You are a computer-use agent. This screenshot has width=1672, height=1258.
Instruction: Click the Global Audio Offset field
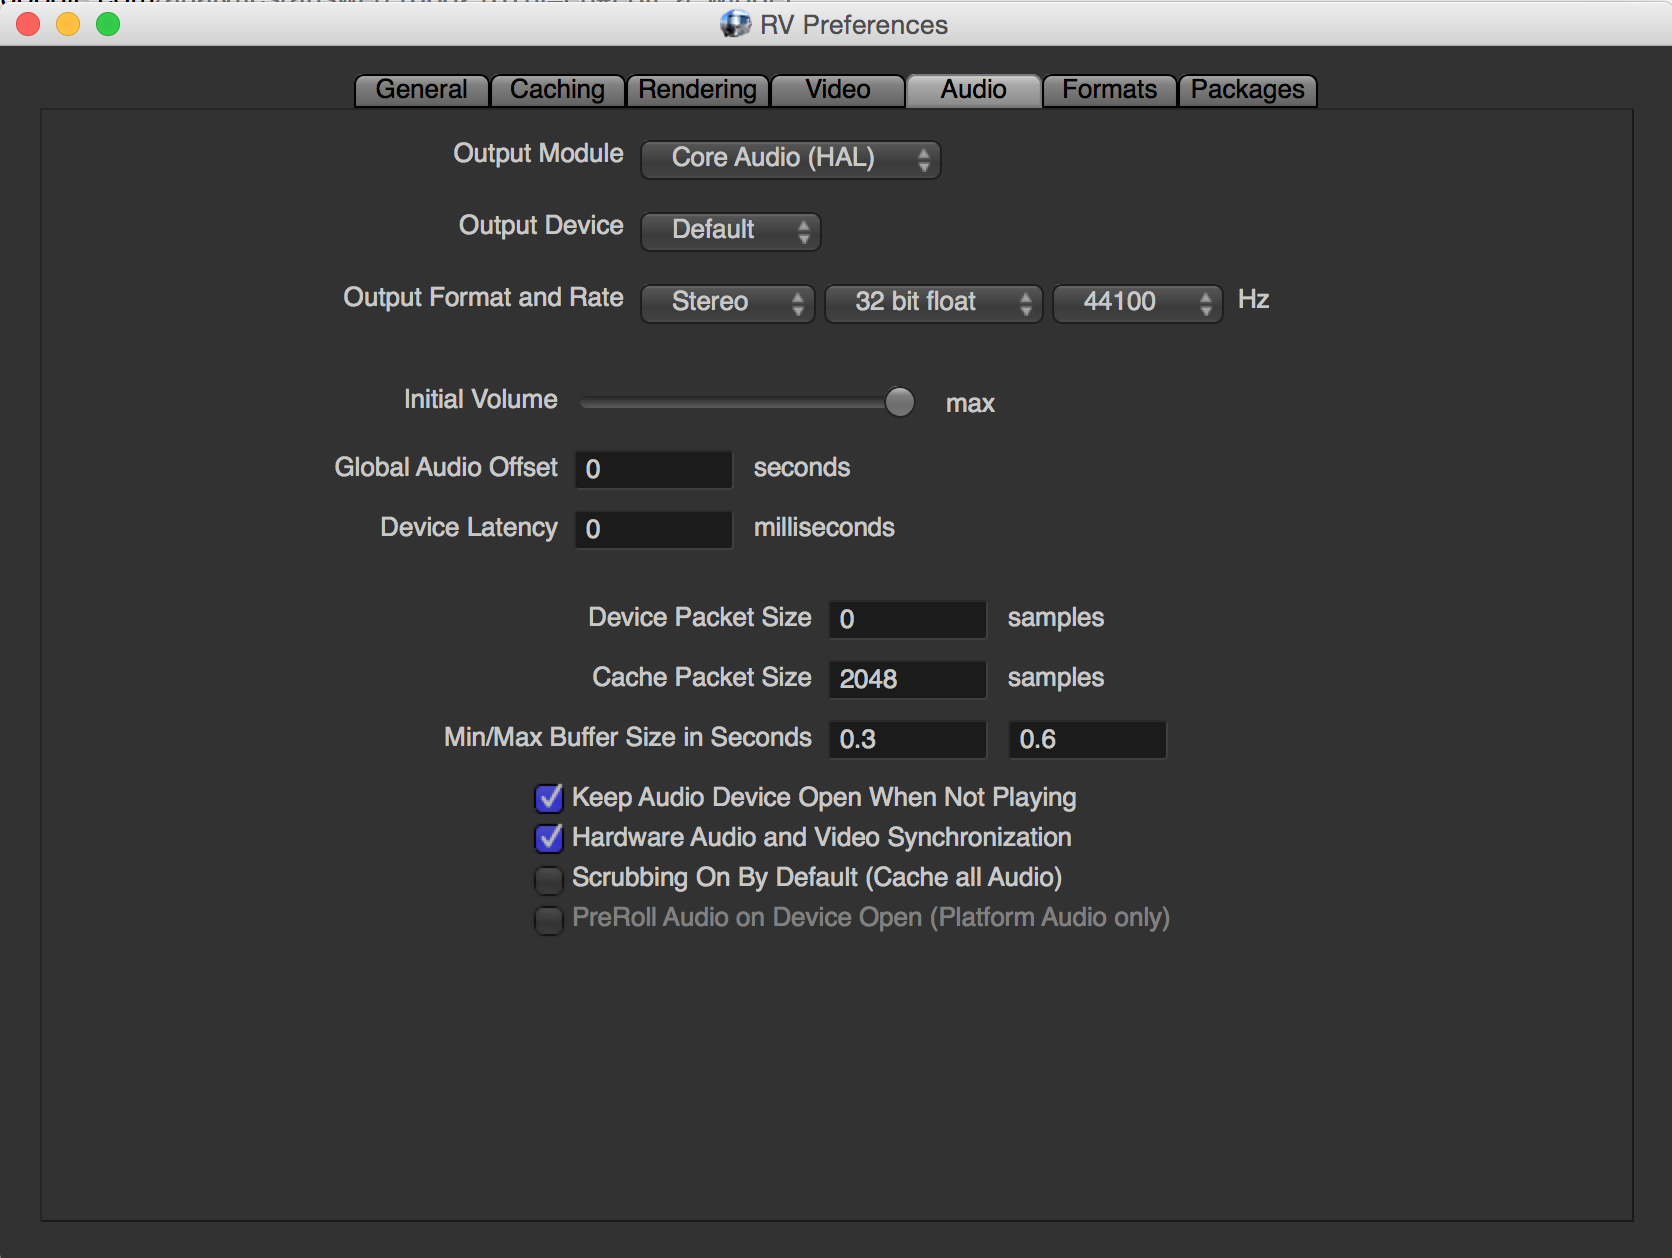pos(654,469)
